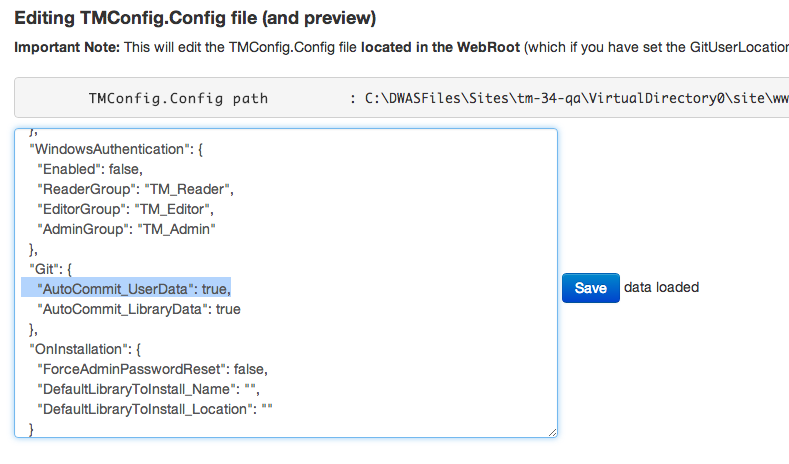The width and height of the screenshot is (789, 464).
Task: Click the blue Save button
Action: tap(590, 288)
